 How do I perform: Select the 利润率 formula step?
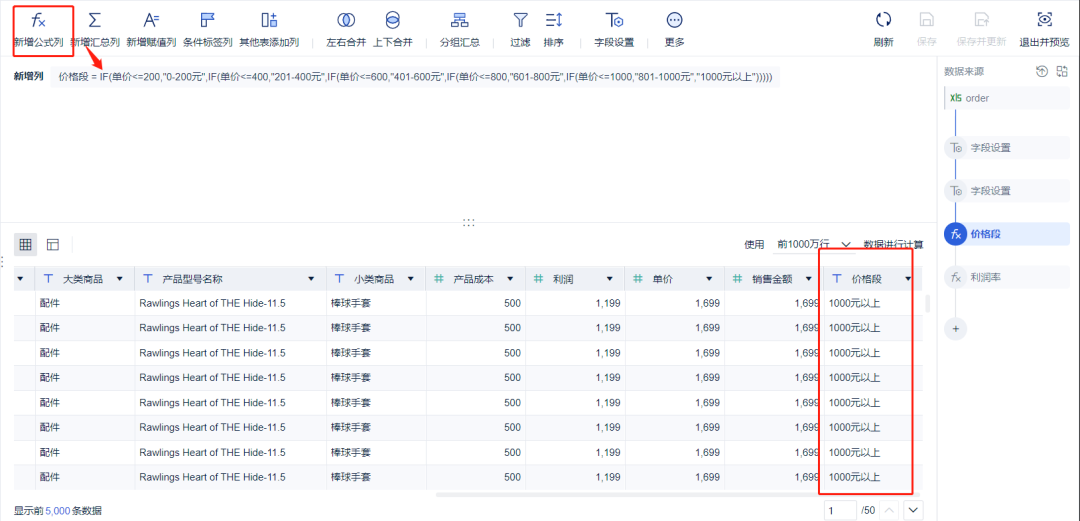coord(1007,278)
